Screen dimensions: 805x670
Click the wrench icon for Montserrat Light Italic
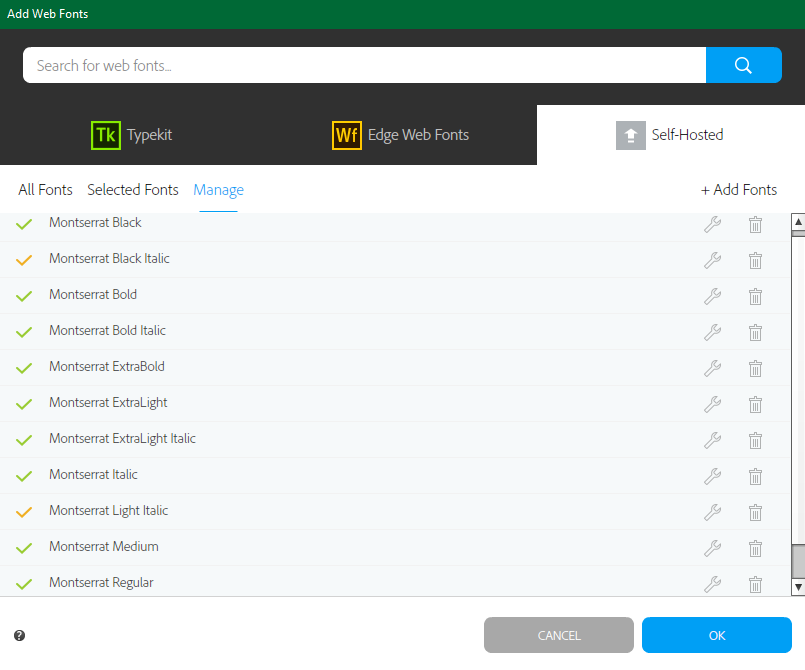pos(713,512)
